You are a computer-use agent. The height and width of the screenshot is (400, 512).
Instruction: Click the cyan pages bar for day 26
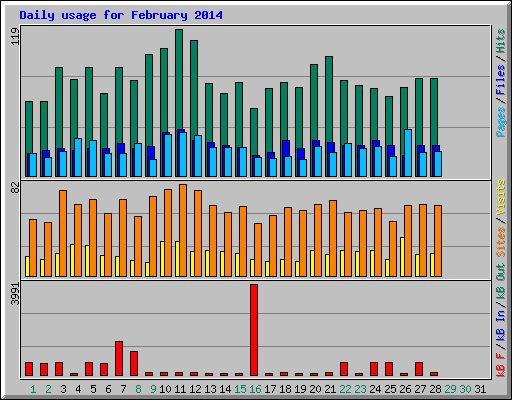pos(408,153)
